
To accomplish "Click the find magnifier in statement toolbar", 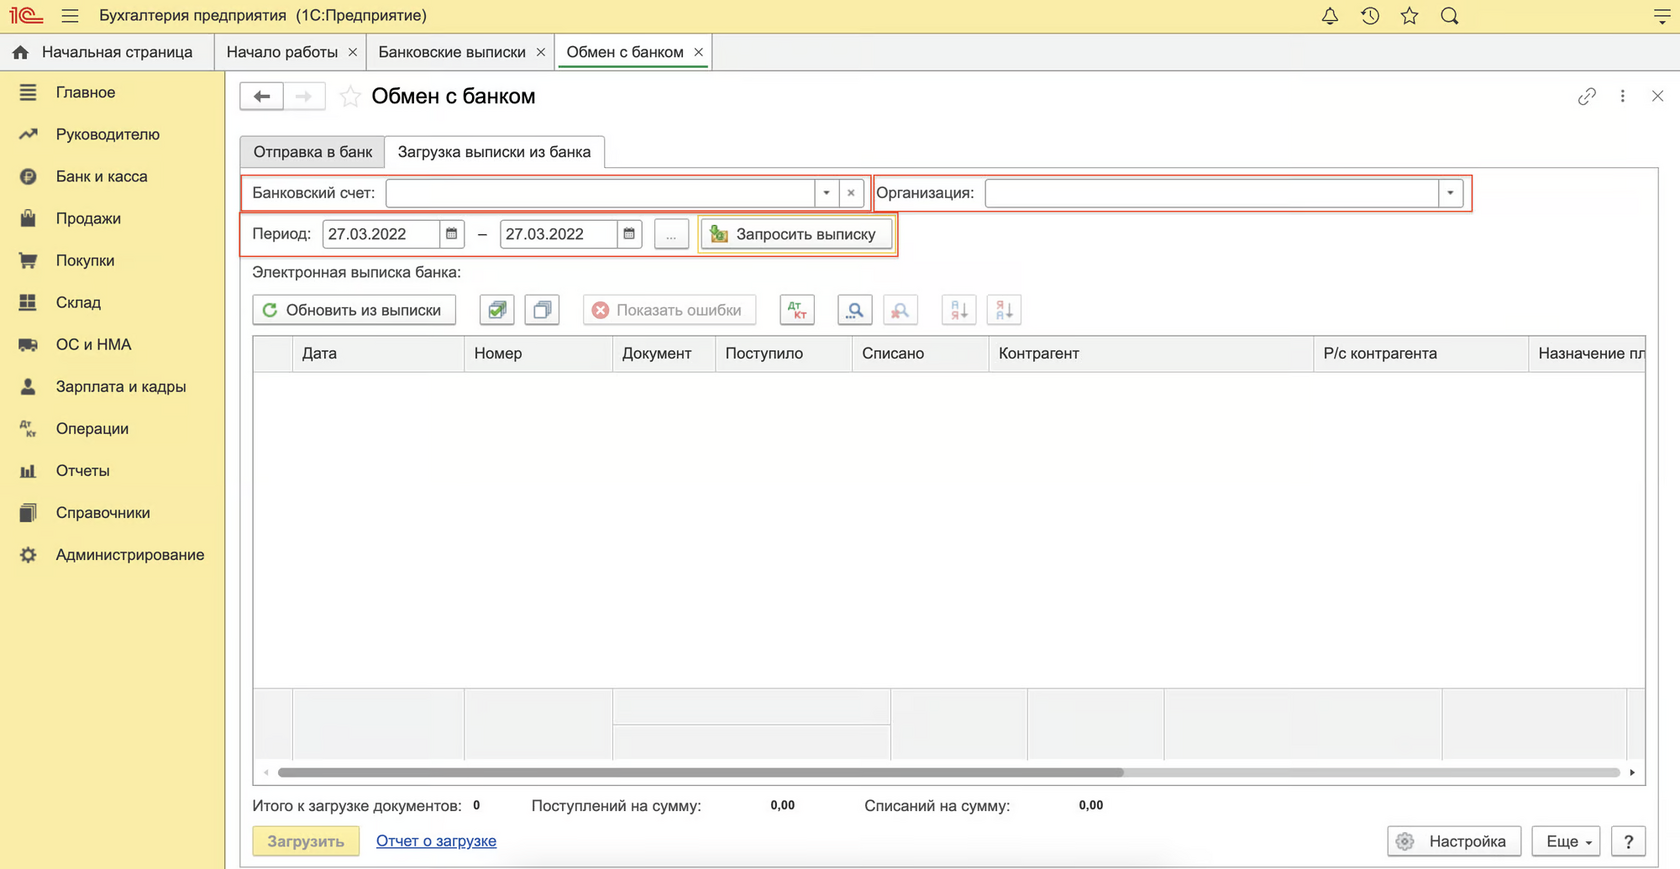I will (x=855, y=310).
